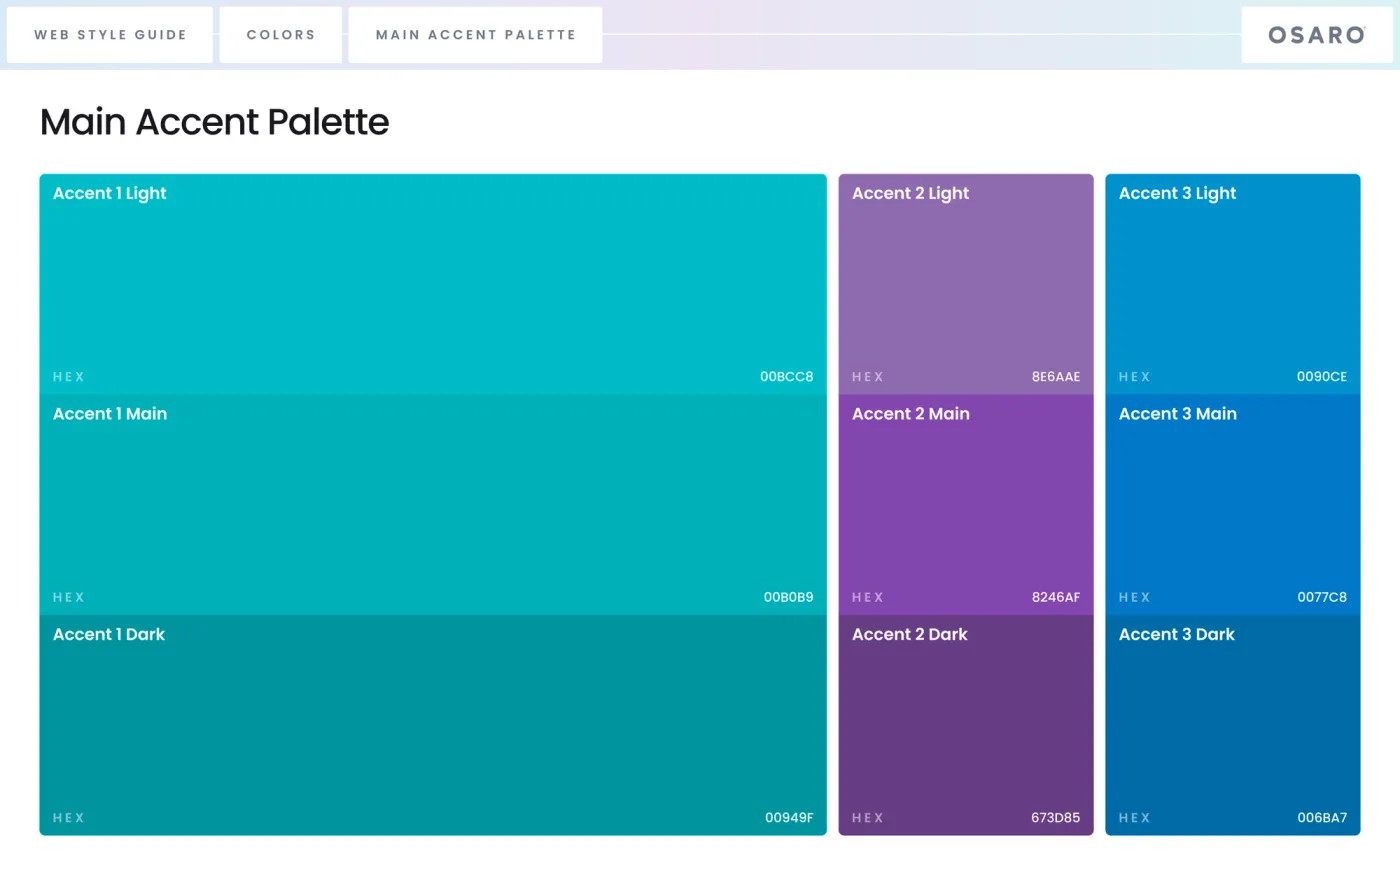
Task: Click the hex value 8E6AAE
Action: (1056, 377)
